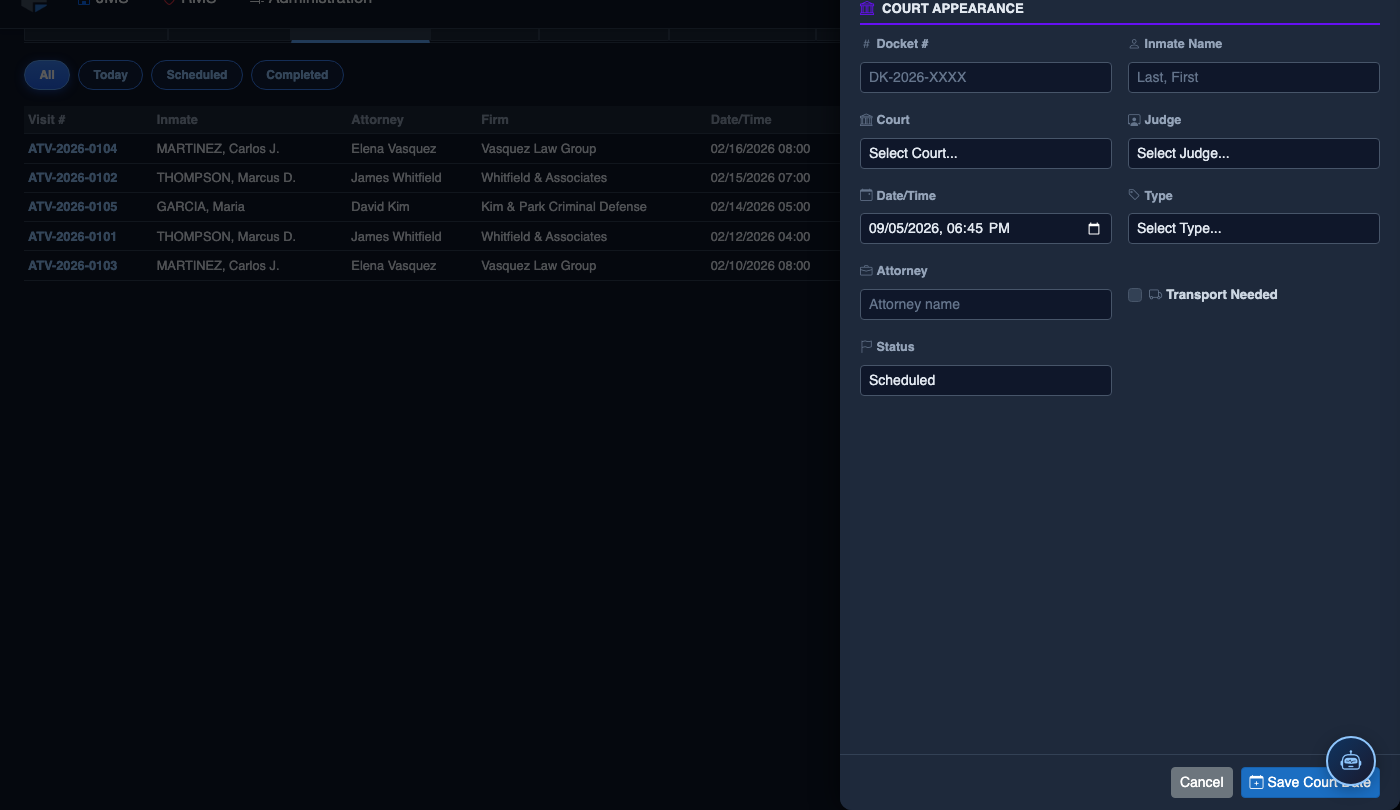Open the calendar picker in Date/Time field
Viewport: 1400px width, 810px height.
[x=1094, y=228]
